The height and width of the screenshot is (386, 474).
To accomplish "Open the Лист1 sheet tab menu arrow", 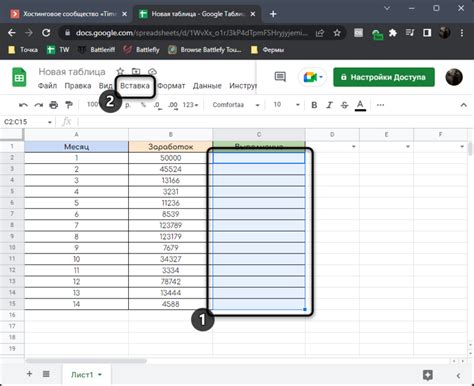I will (x=100, y=375).
